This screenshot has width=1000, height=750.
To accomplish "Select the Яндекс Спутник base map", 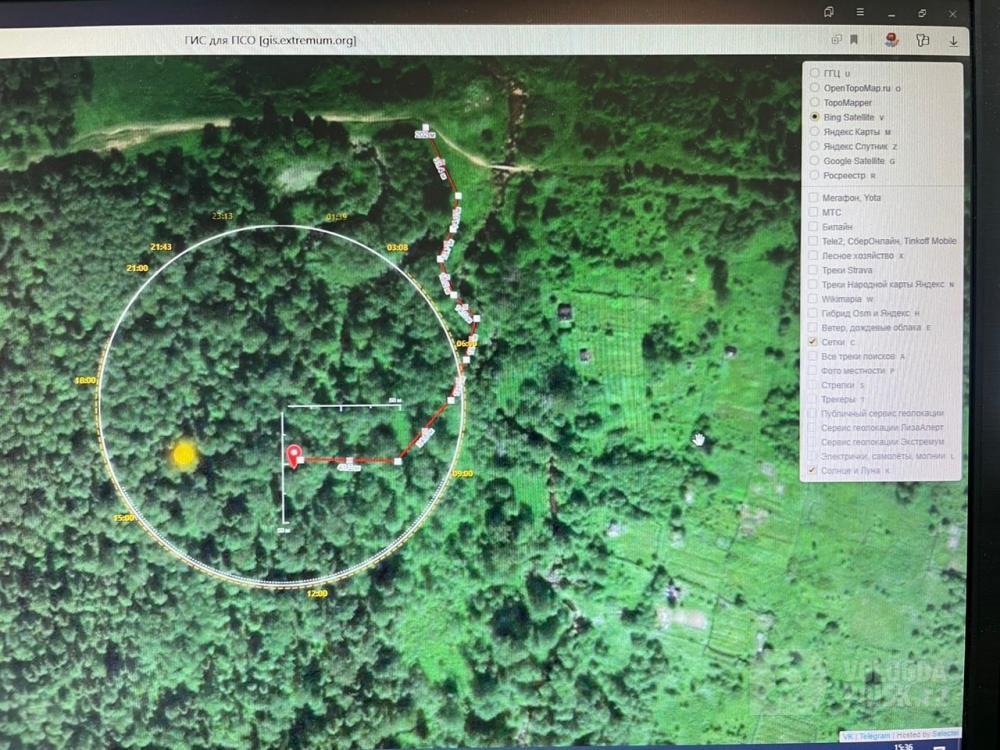I will 814,146.
